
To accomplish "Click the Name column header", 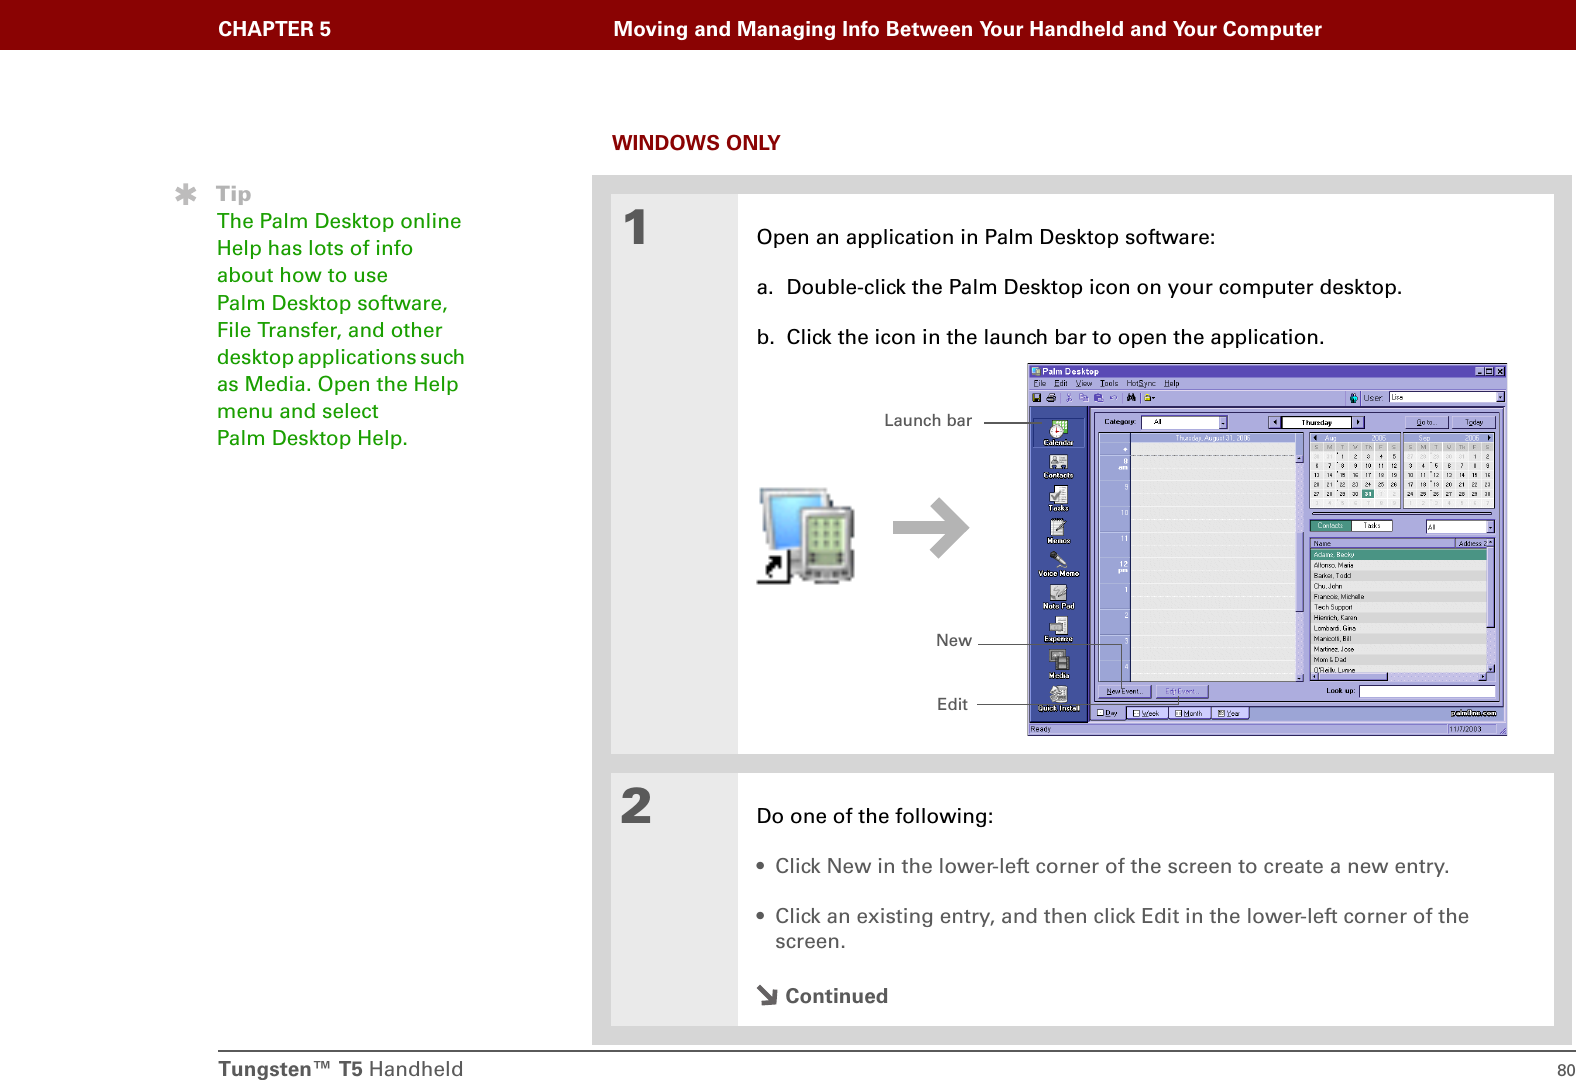I will tap(1382, 543).
